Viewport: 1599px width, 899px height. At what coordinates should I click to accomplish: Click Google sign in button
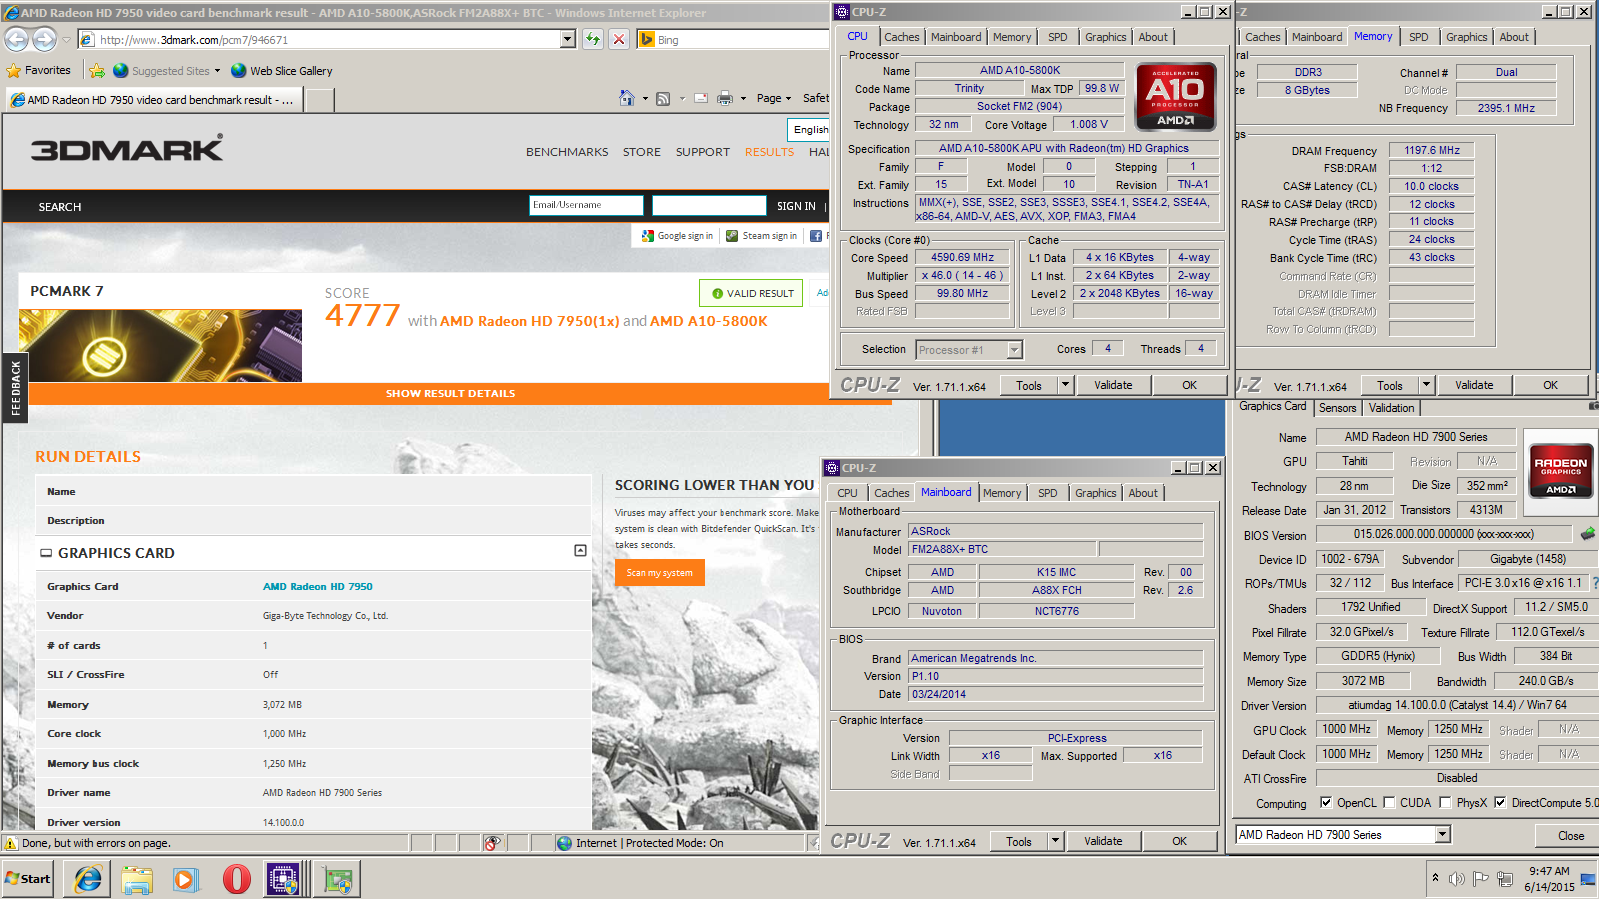click(677, 236)
